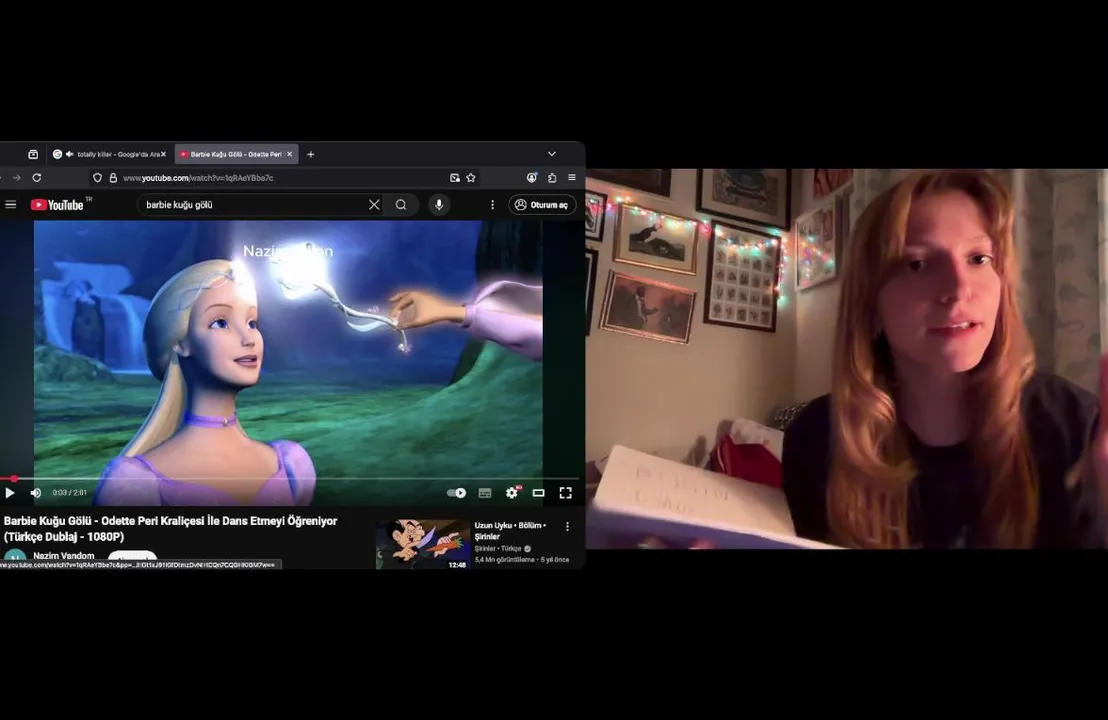Image resolution: width=1108 pixels, height=720 pixels.
Task: Mute the video volume speaker
Action: click(36, 492)
